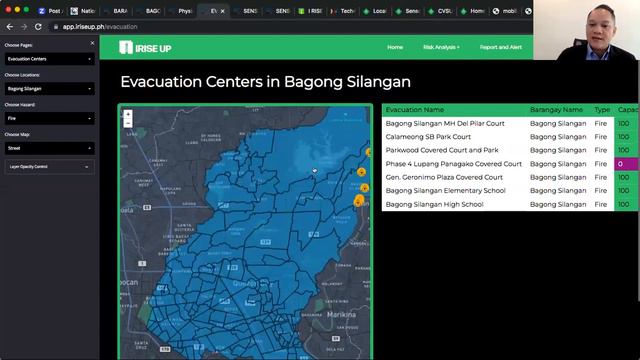Open the Evacuation Centers page dropdown
The height and width of the screenshot is (360, 640).
tap(49, 59)
